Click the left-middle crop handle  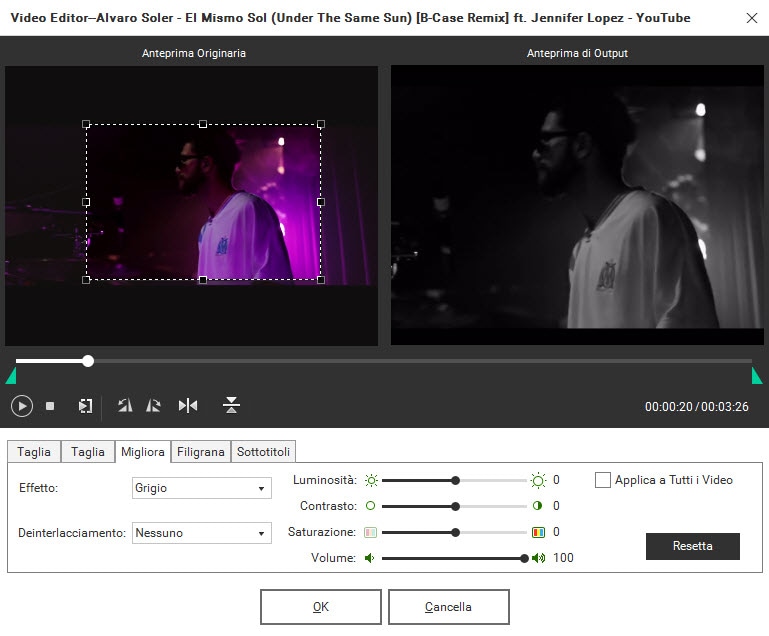(x=86, y=202)
